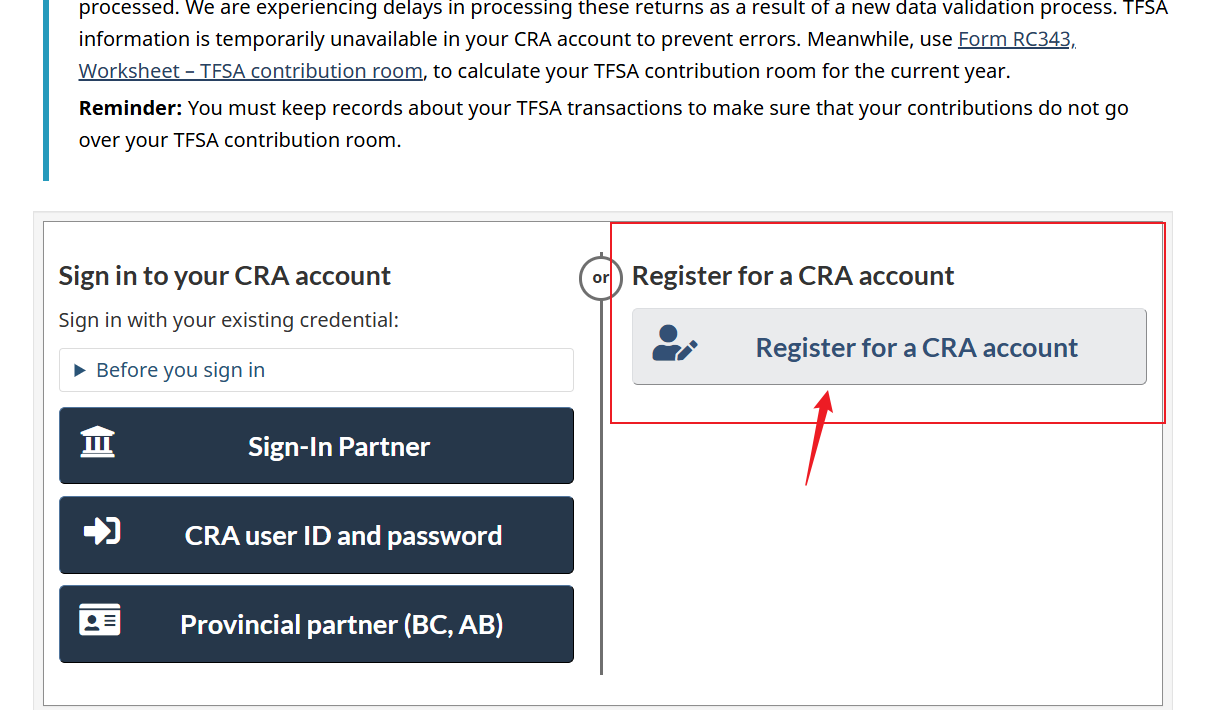Screen dimensions: 1227x710
Task: Click the user-with-pencil register icon
Action: point(675,344)
